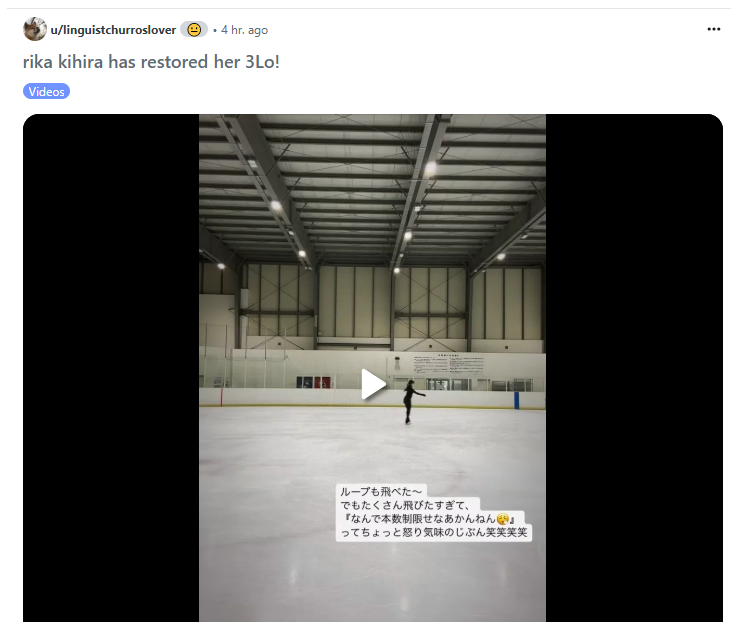Click the 4 hr. ago timestamp

pyautogui.click(x=244, y=30)
